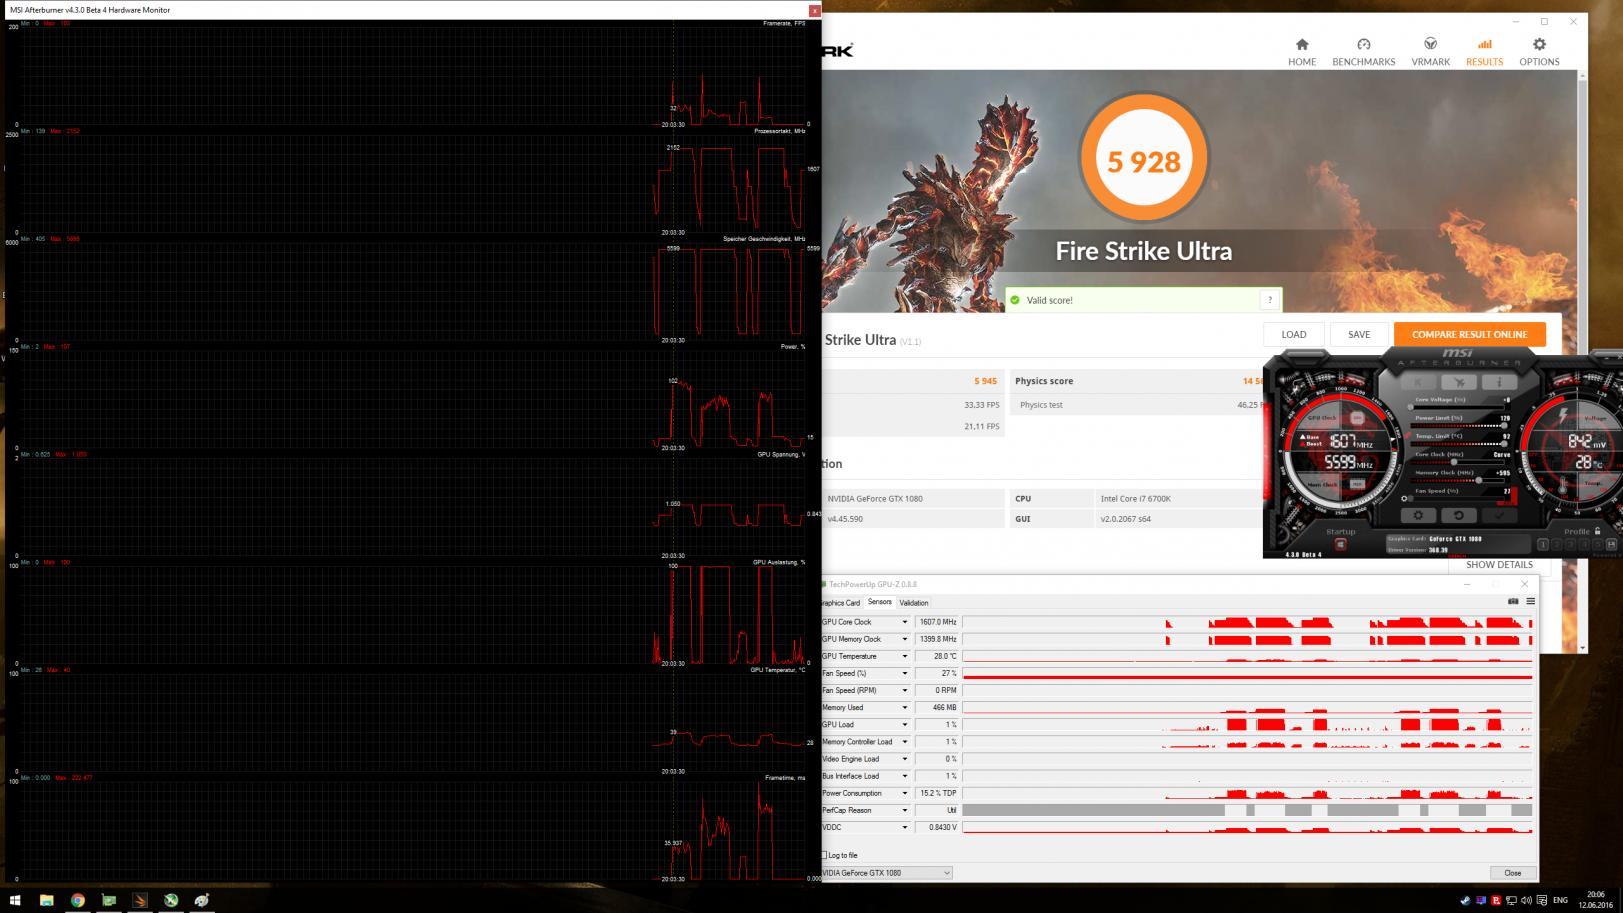Open the VRMARK tab in 3DMark
Image resolution: width=1623 pixels, height=913 pixels.
coord(1430,52)
